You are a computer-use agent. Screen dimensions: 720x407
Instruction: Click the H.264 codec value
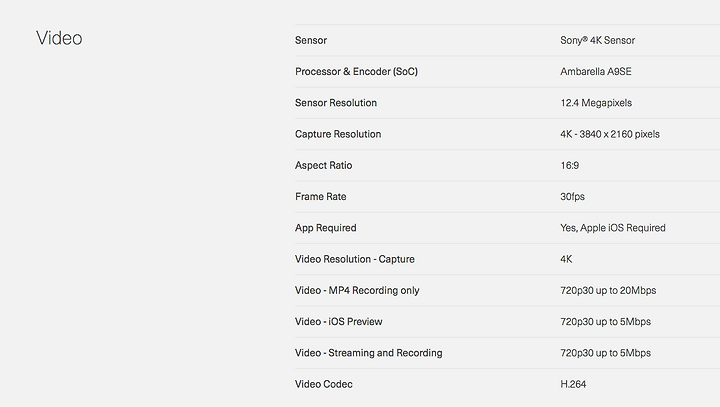[x=573, y=384]
